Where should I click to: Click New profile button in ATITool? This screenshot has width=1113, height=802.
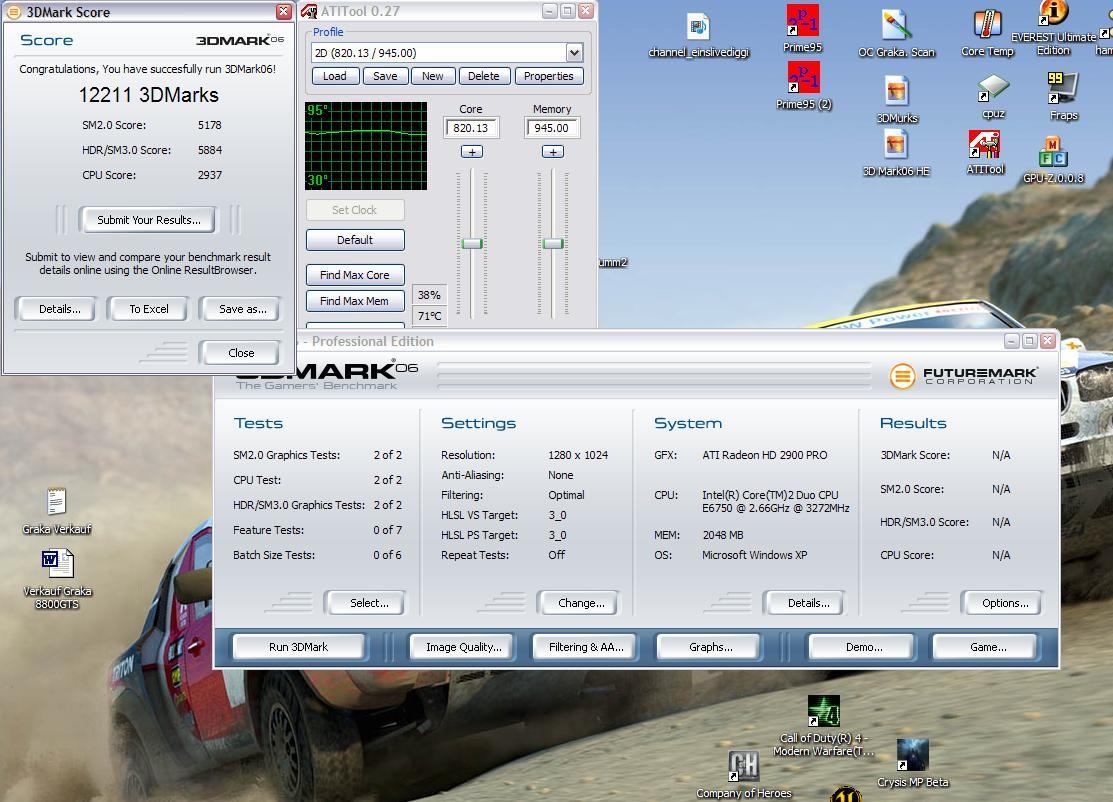pyautogui.click(x=432, y=76)
